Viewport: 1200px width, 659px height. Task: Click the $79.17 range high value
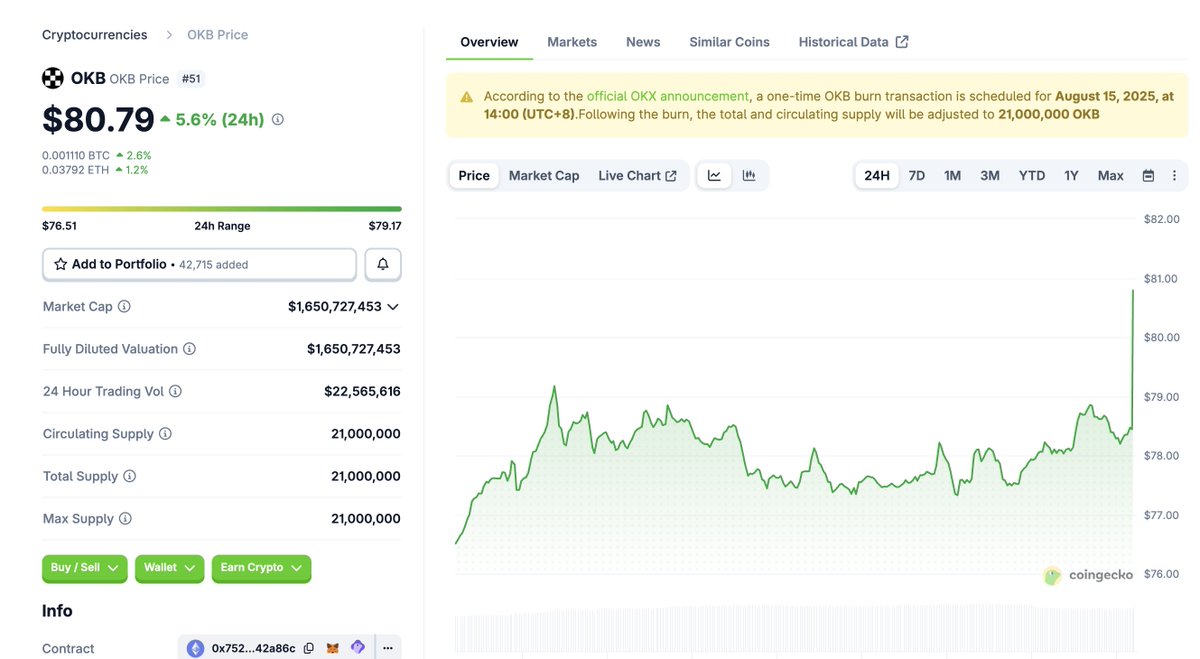tap(385, 226)
